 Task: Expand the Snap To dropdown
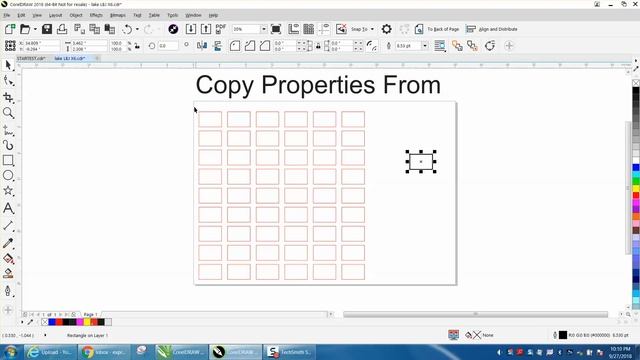[x=372, y=29]
